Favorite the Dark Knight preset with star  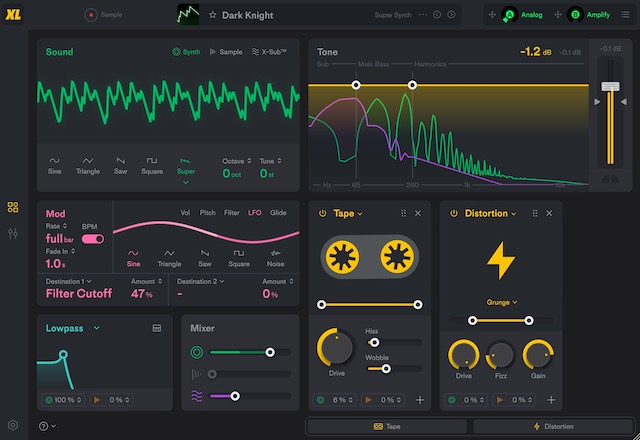coord(212,15)
